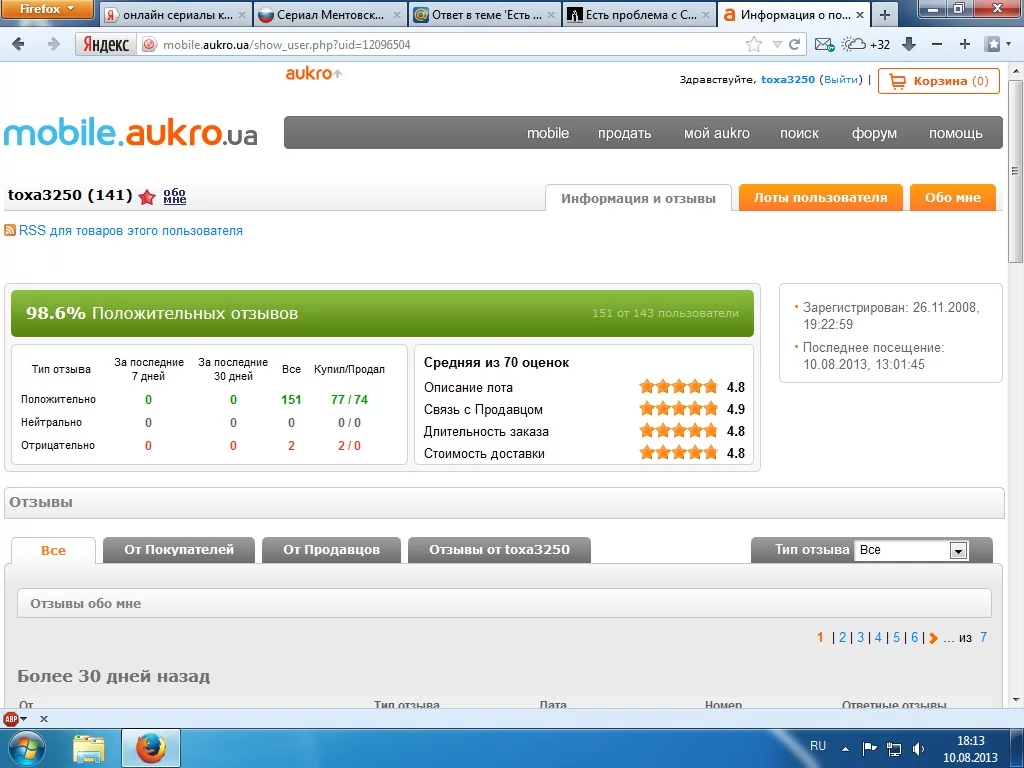Screen dimensions: 1024x768
Task: Open the Тип отзыва dropdown
Action: click(911, 550)
